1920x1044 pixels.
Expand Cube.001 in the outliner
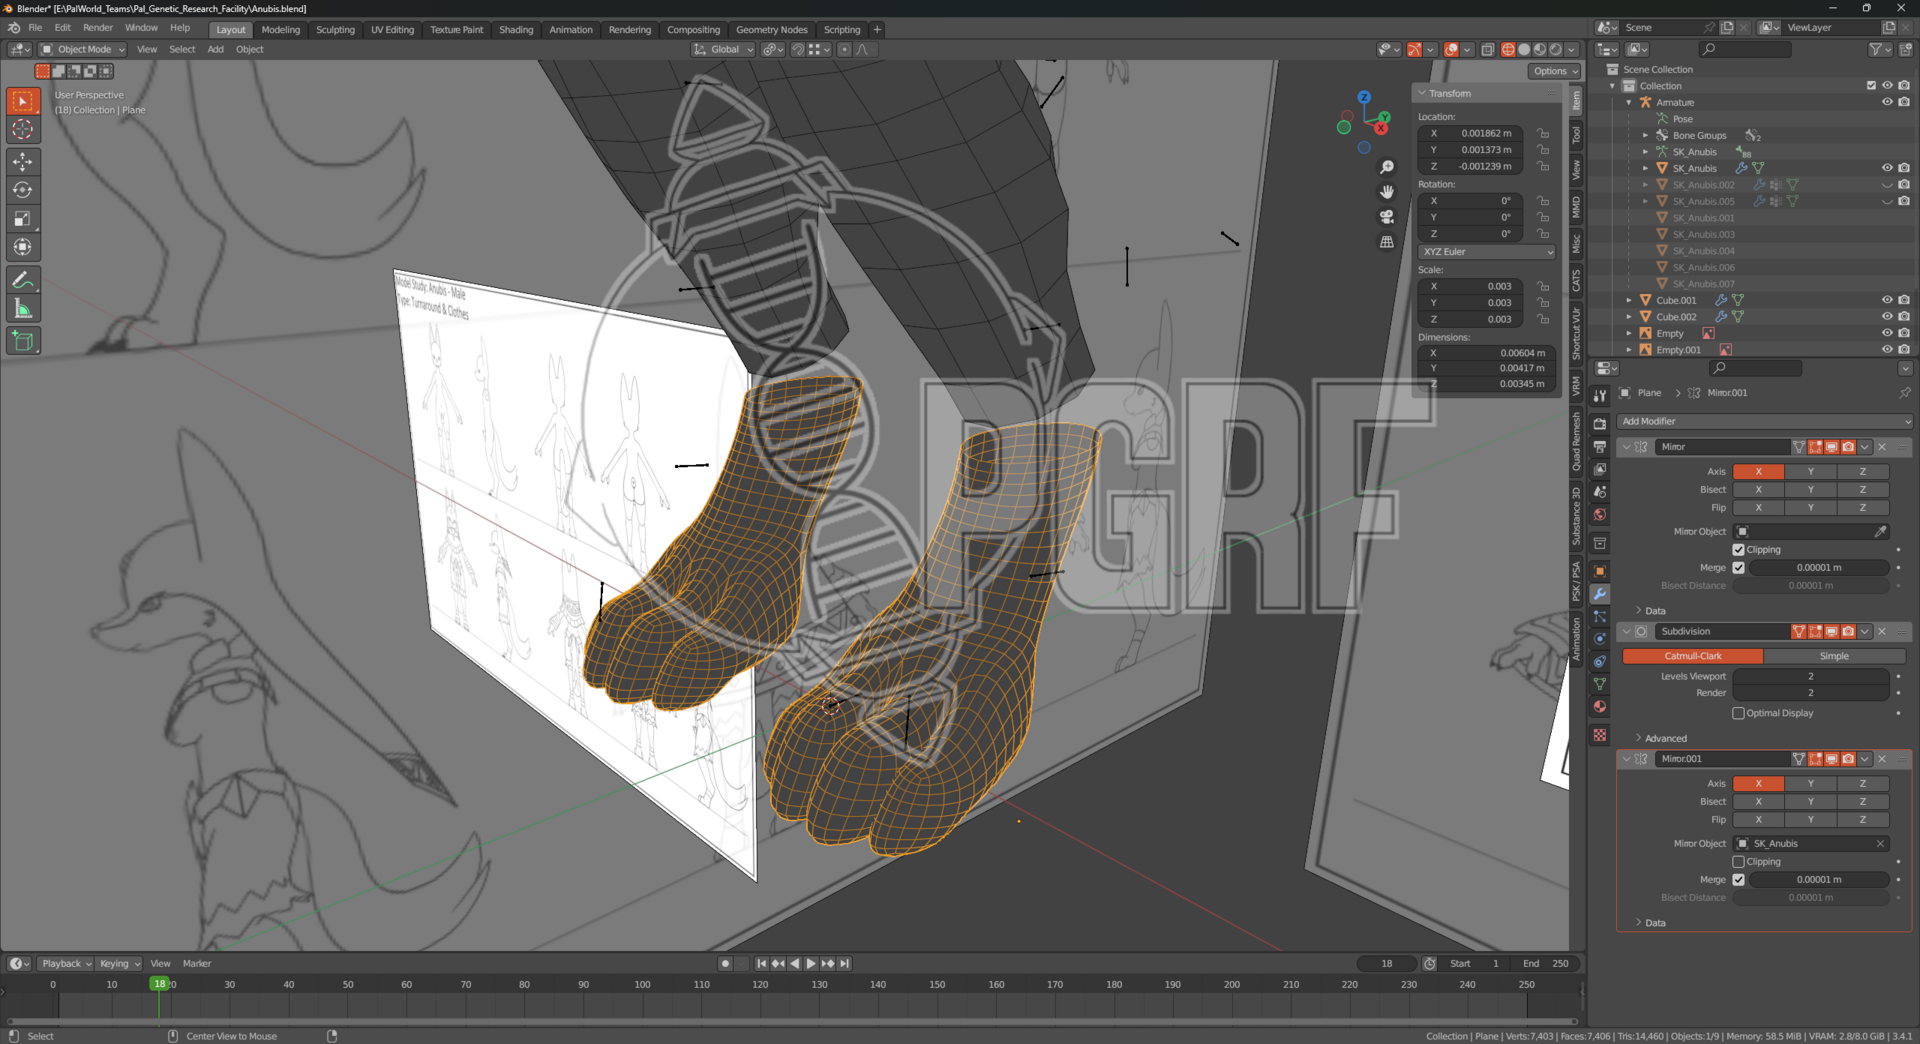click(x=1629, y=300)
